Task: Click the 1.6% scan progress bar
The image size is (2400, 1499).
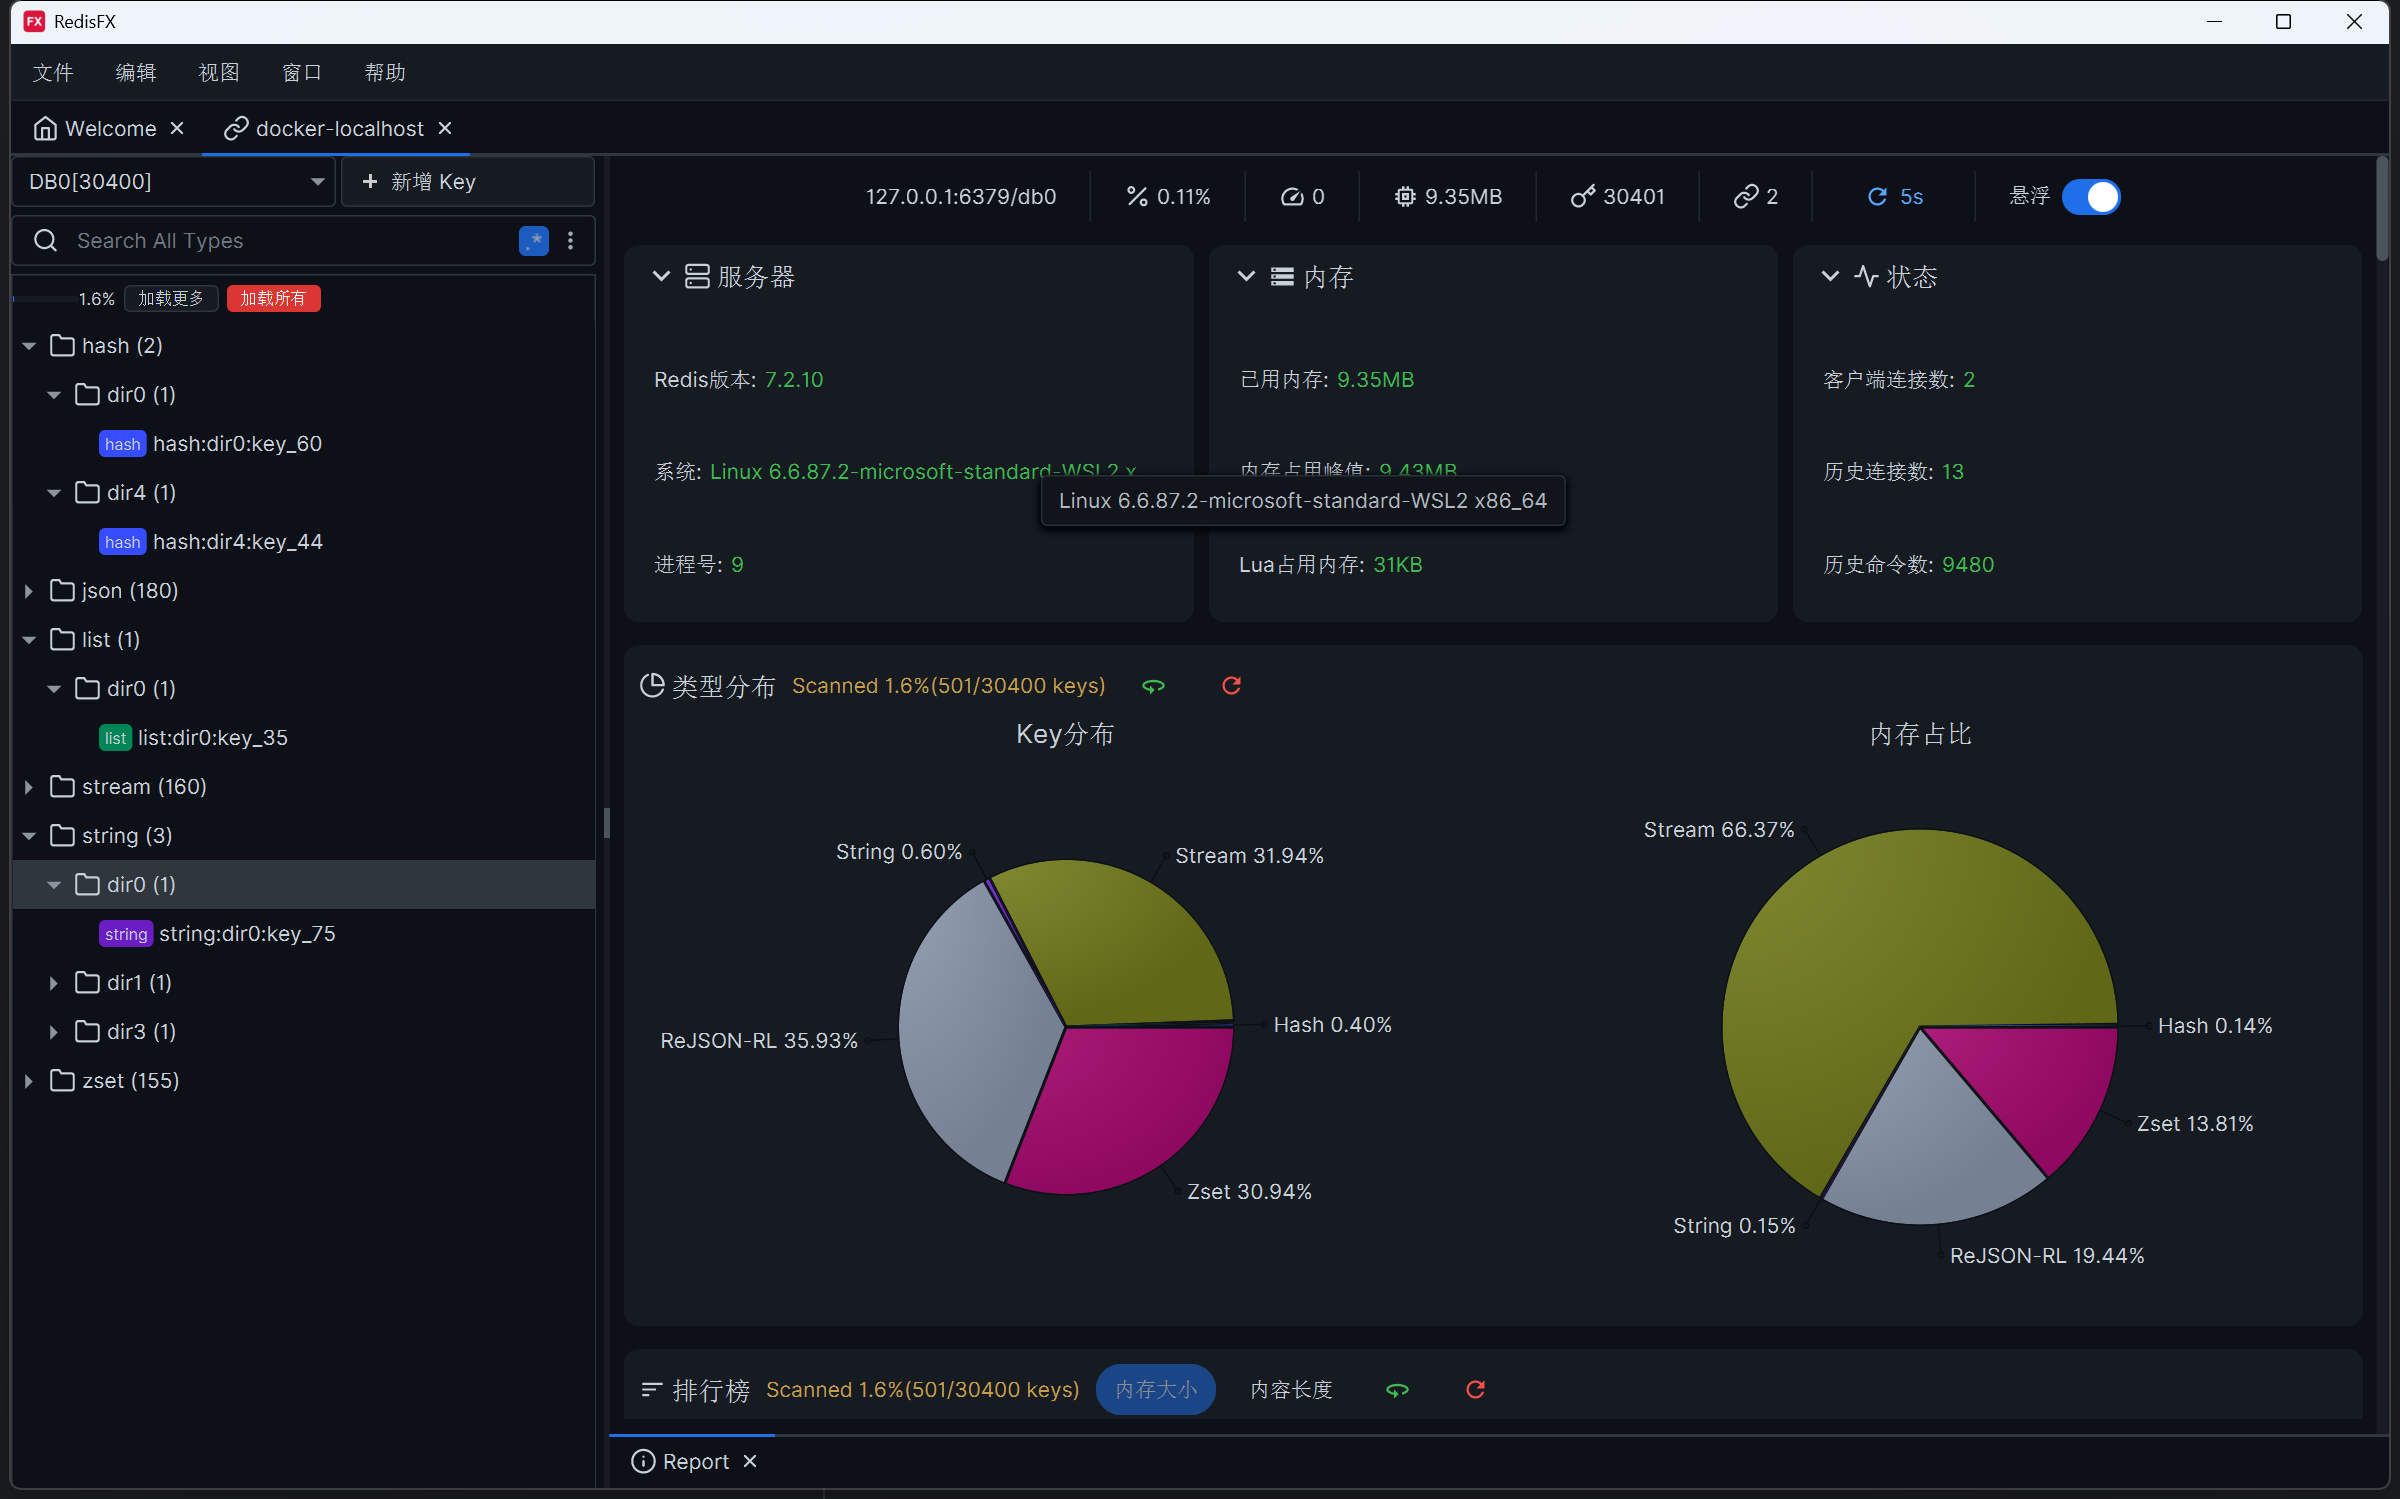Action: (x=45, y=298)
